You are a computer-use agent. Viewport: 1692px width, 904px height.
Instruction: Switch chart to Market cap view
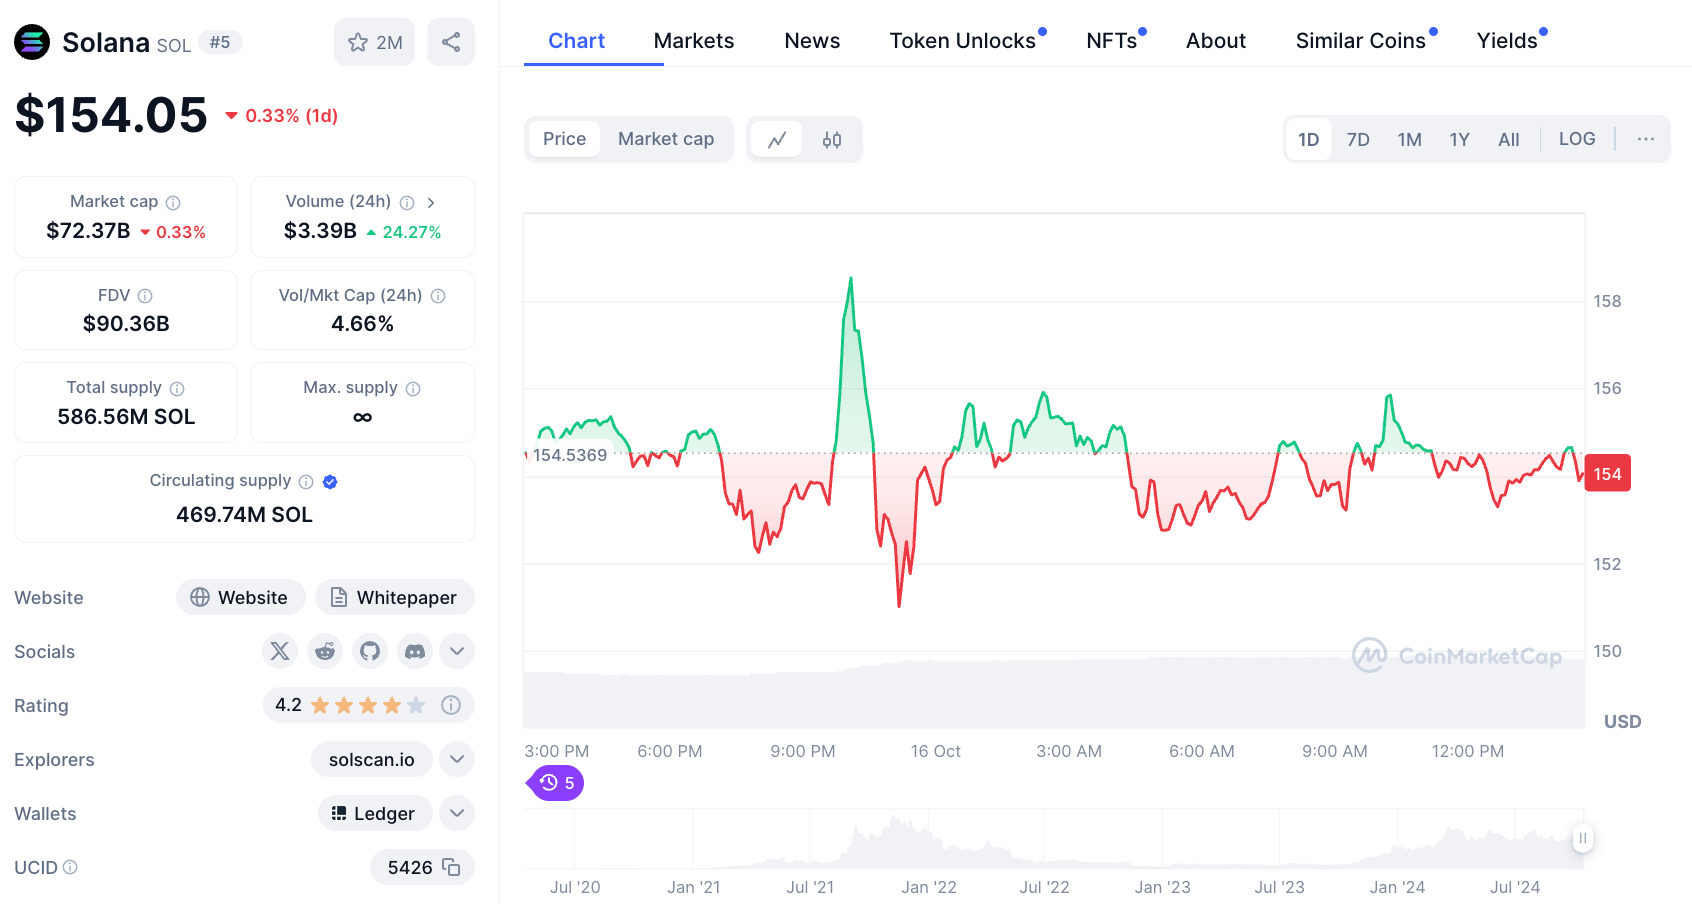tap(665, 139)
